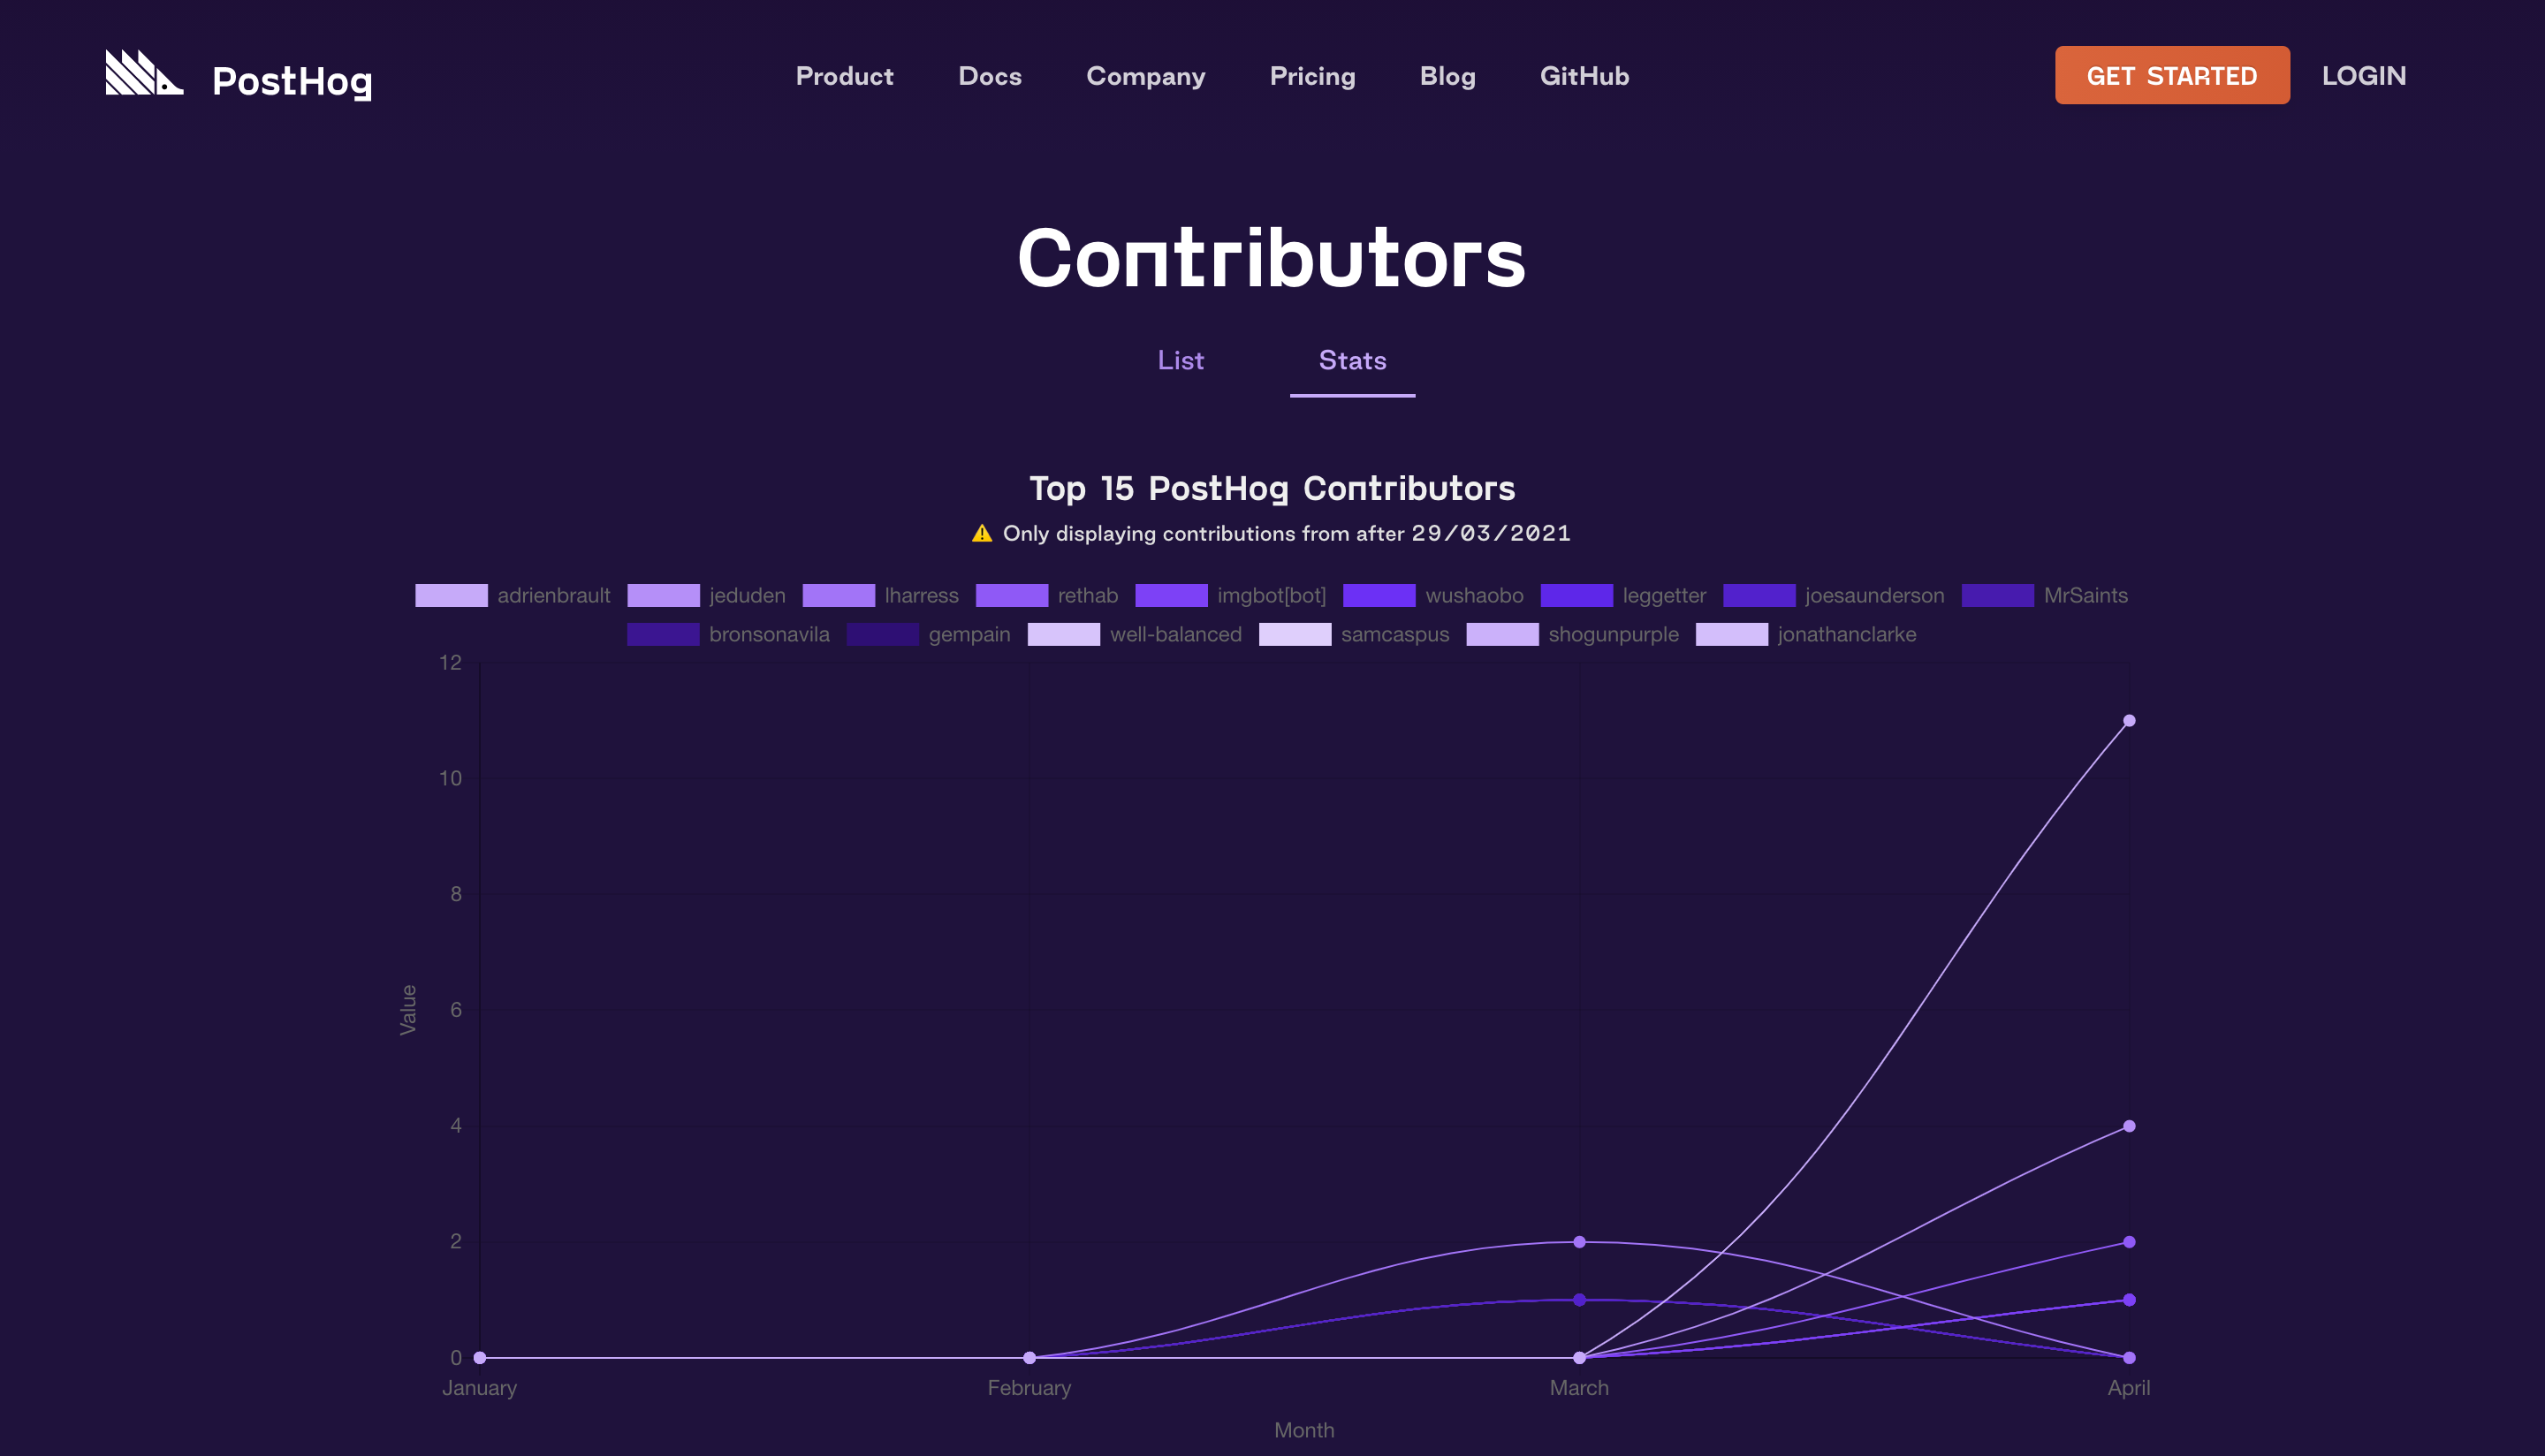This screenshot has width=2545, height=1456.
Task: Toggle MrSaints contributor line visibility
Action: coord(2045,596)
